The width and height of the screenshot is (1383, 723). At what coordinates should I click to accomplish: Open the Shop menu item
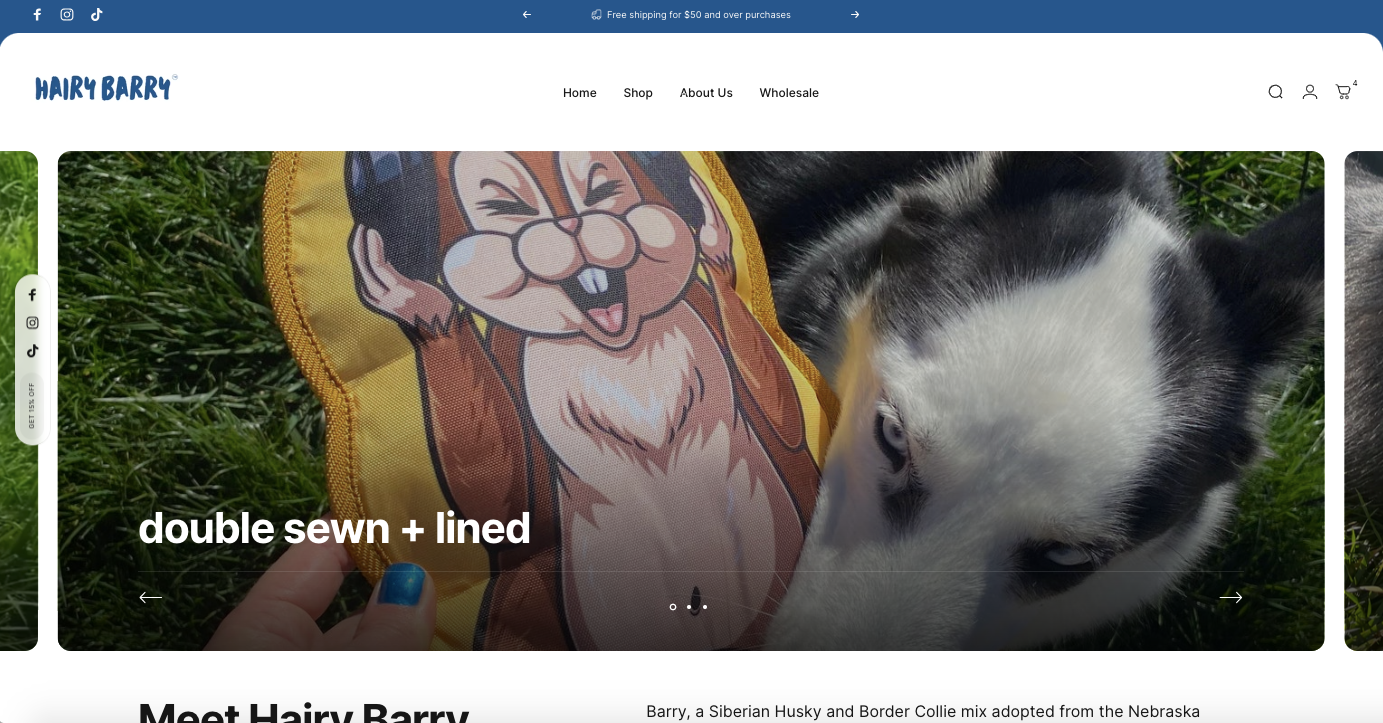coord(638,93)
